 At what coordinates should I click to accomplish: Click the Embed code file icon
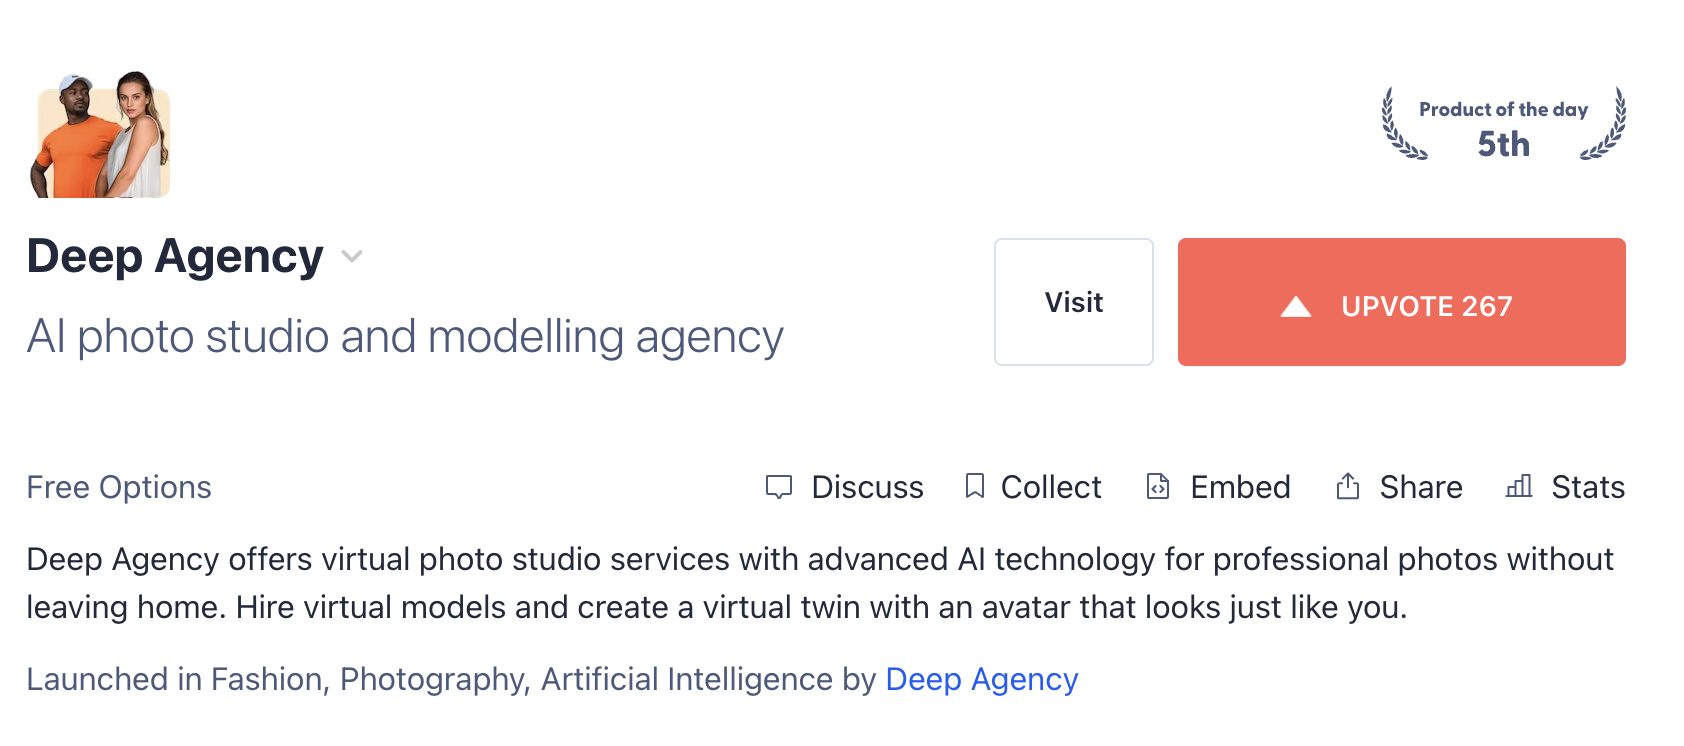pos(1158,486)
